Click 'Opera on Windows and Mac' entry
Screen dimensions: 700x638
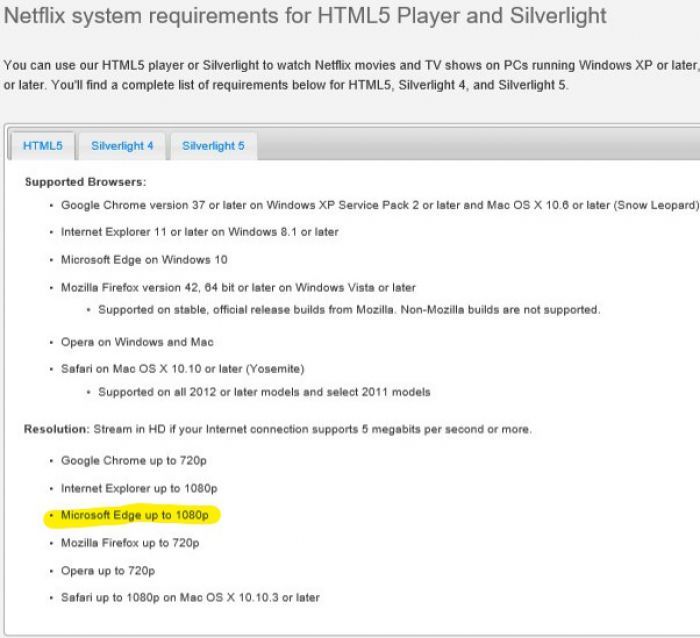pos(137,342)
